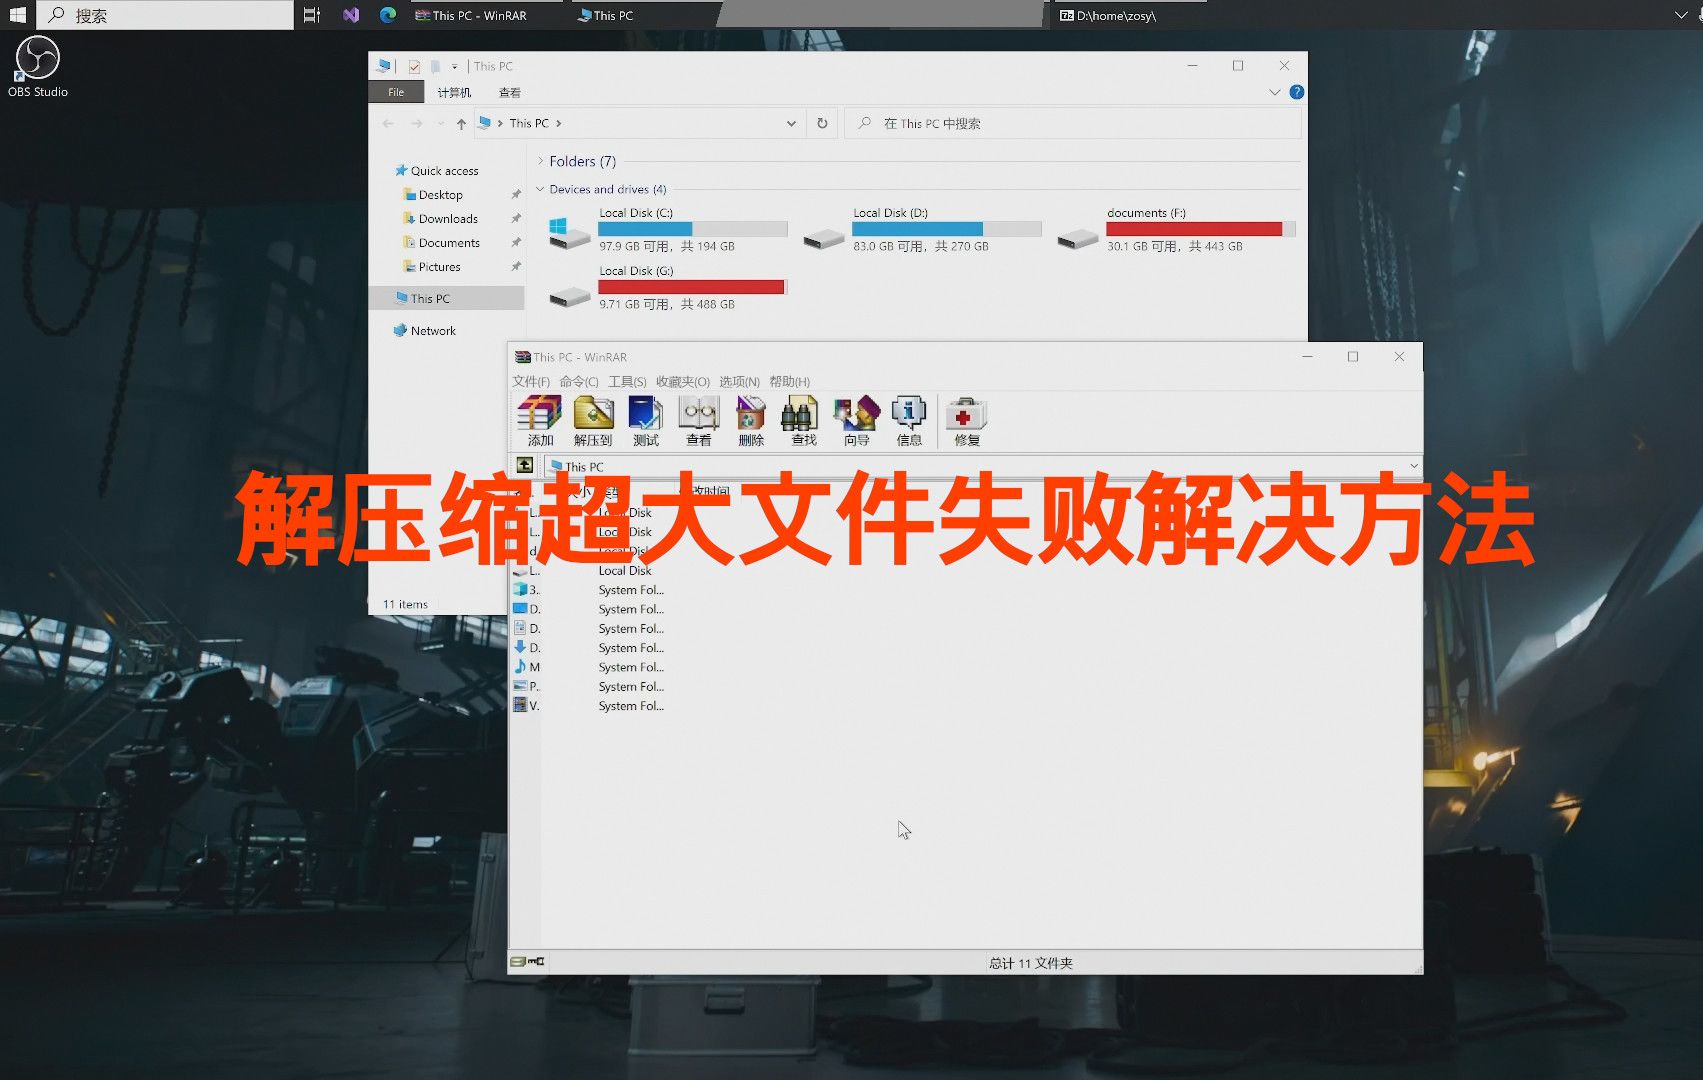Screen dimensions: 1703x1080
Task: Click the 在 This PC 中搜索 search field
Action: point(1073,123)
